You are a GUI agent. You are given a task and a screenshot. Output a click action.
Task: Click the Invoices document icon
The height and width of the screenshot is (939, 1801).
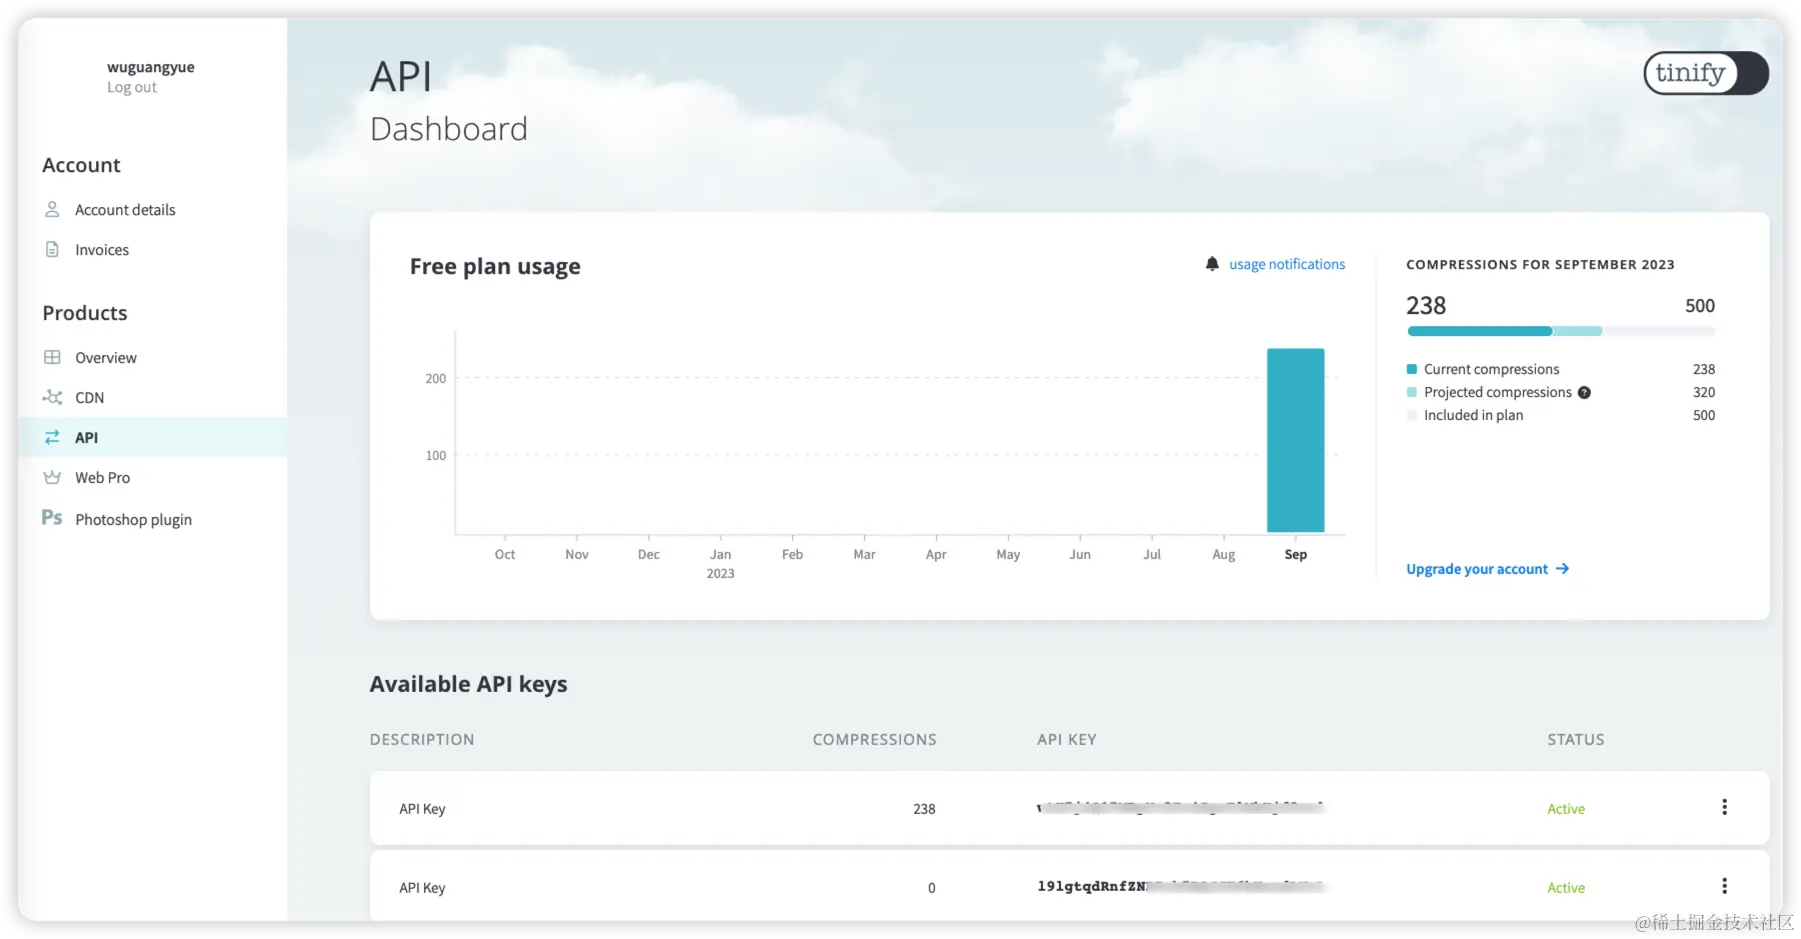click(x=52, y=250)
